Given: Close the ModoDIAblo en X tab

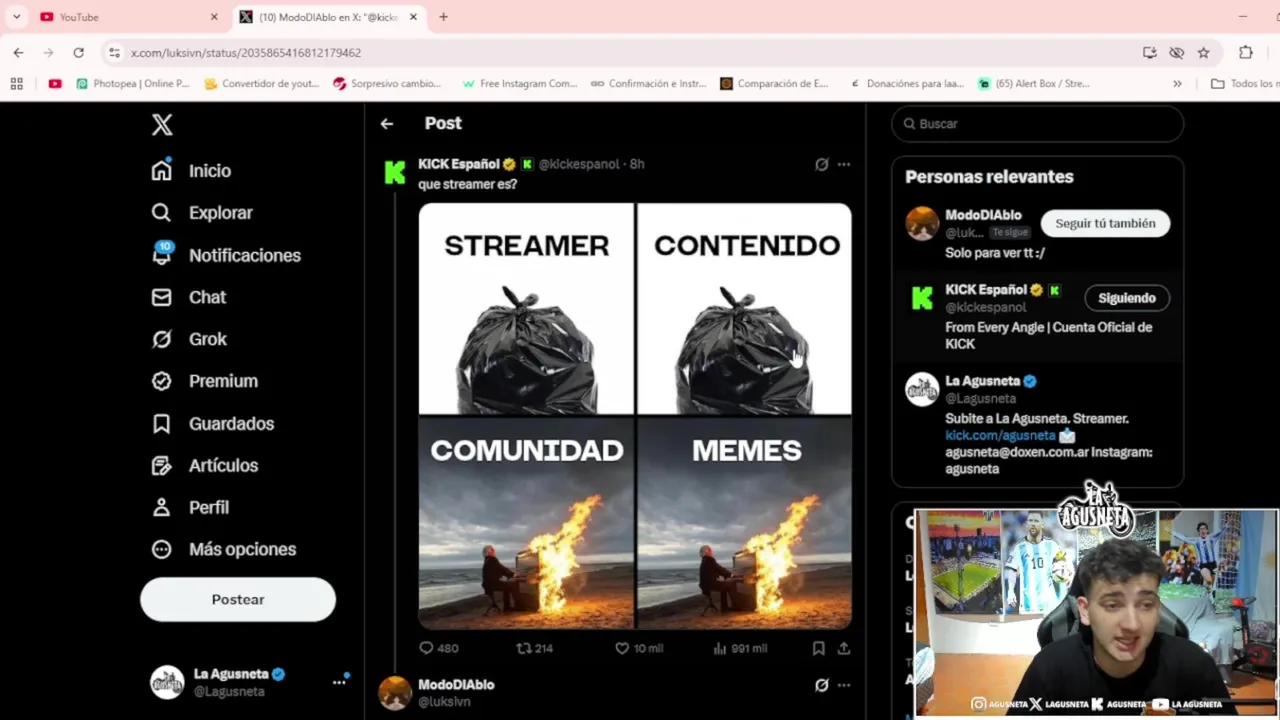Looking at the screenshot, I should tap(414, 17).
